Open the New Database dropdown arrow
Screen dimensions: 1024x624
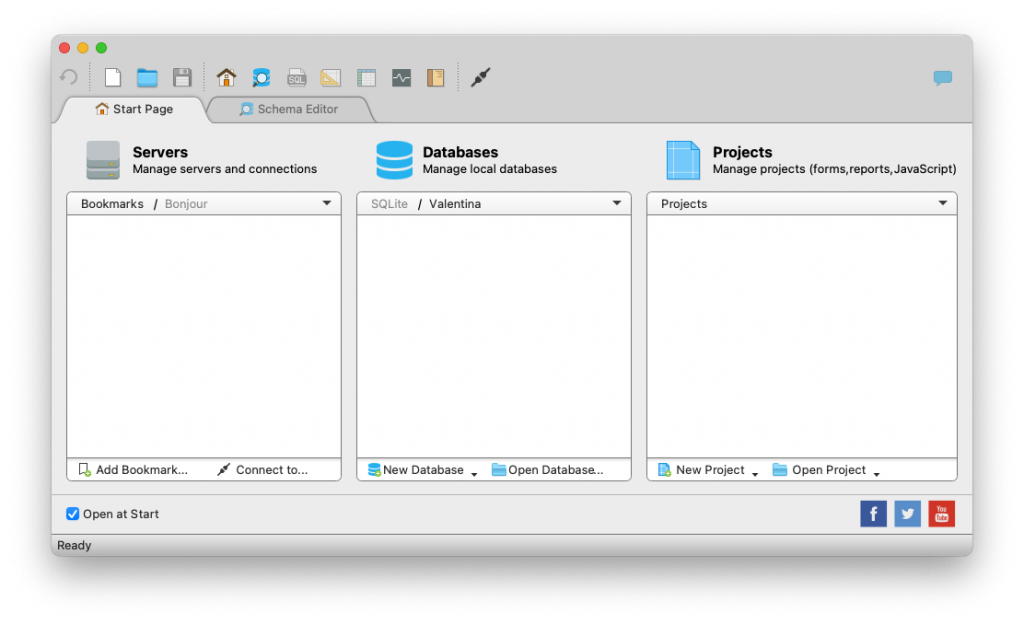[474, 474]
